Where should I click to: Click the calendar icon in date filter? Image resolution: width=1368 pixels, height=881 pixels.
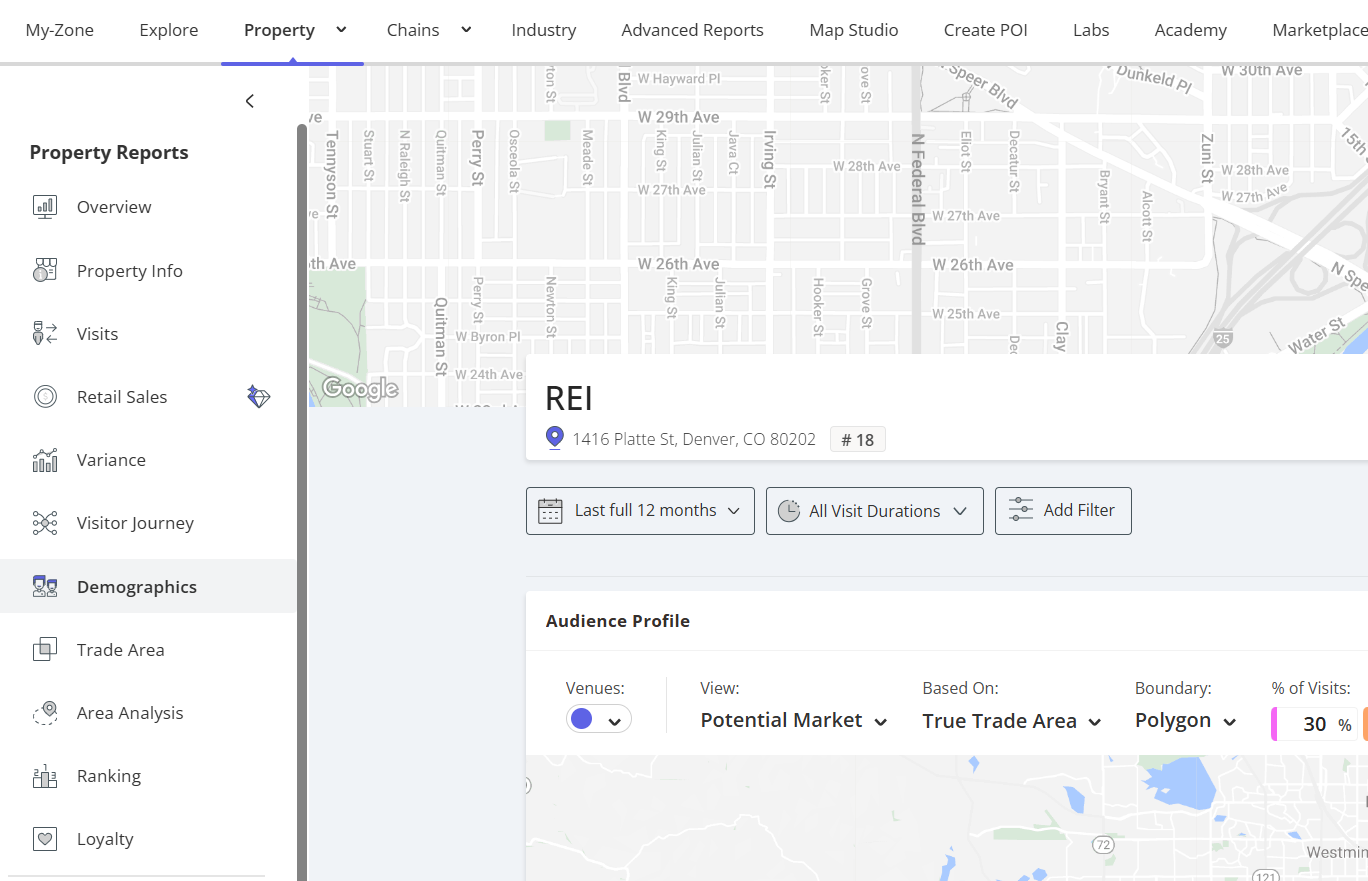[550, 511]
